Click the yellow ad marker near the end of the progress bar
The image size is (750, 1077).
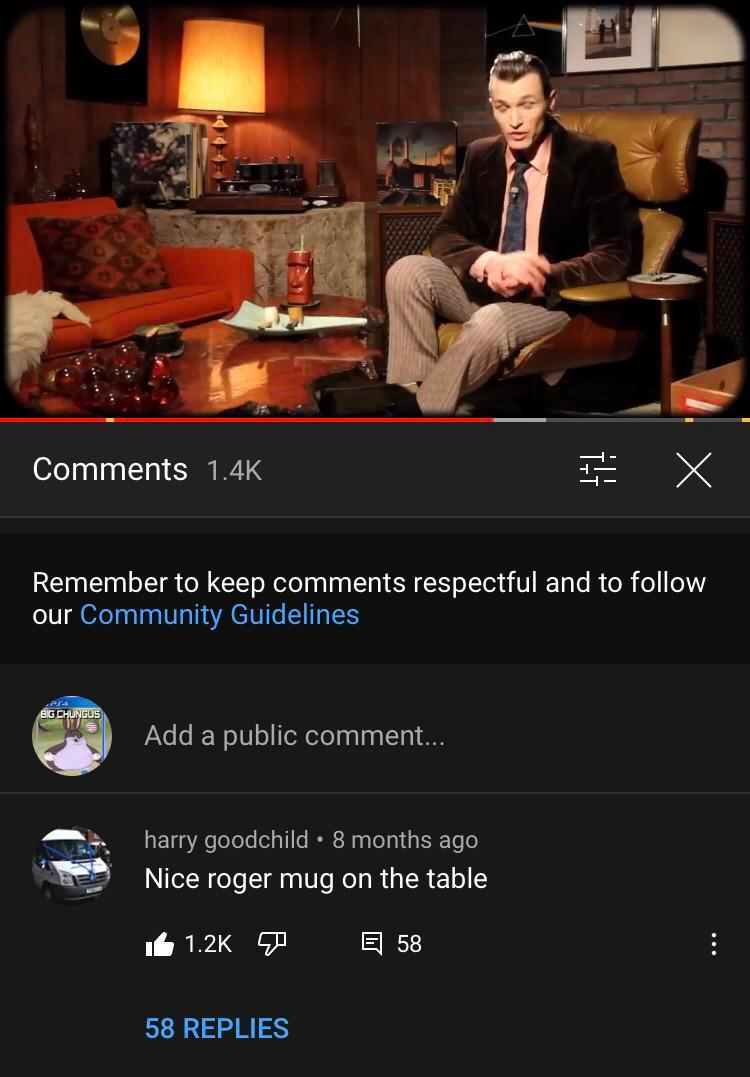[690, 419]
